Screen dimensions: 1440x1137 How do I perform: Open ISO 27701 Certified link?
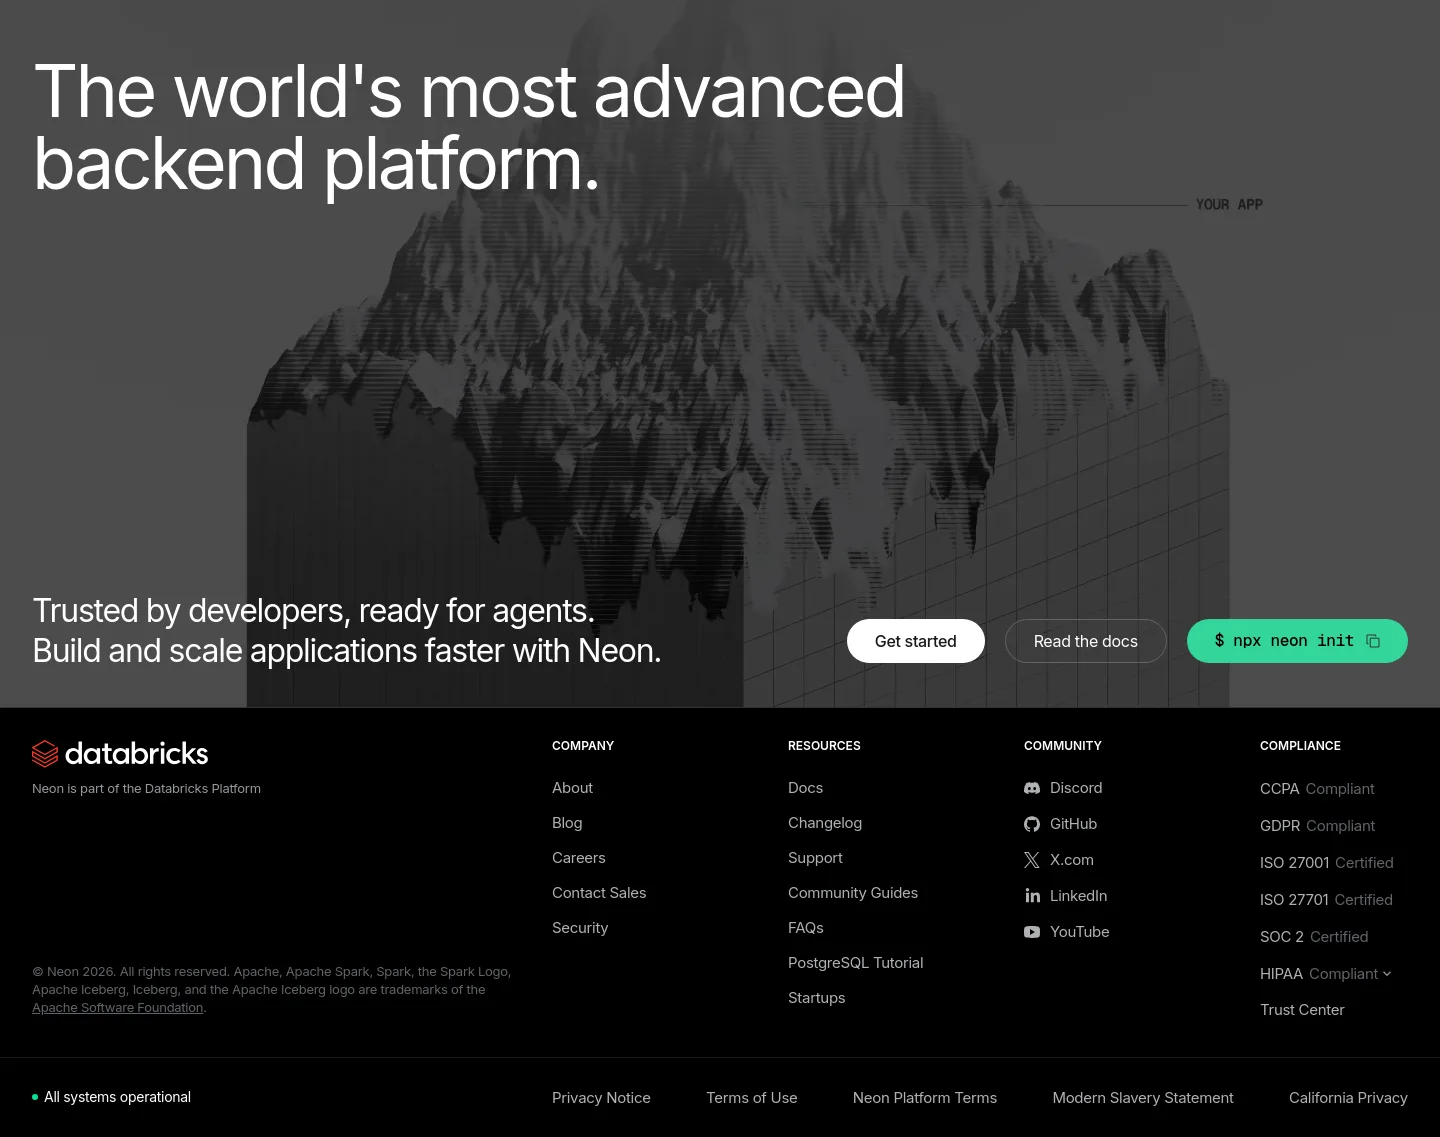(1326, 900)
